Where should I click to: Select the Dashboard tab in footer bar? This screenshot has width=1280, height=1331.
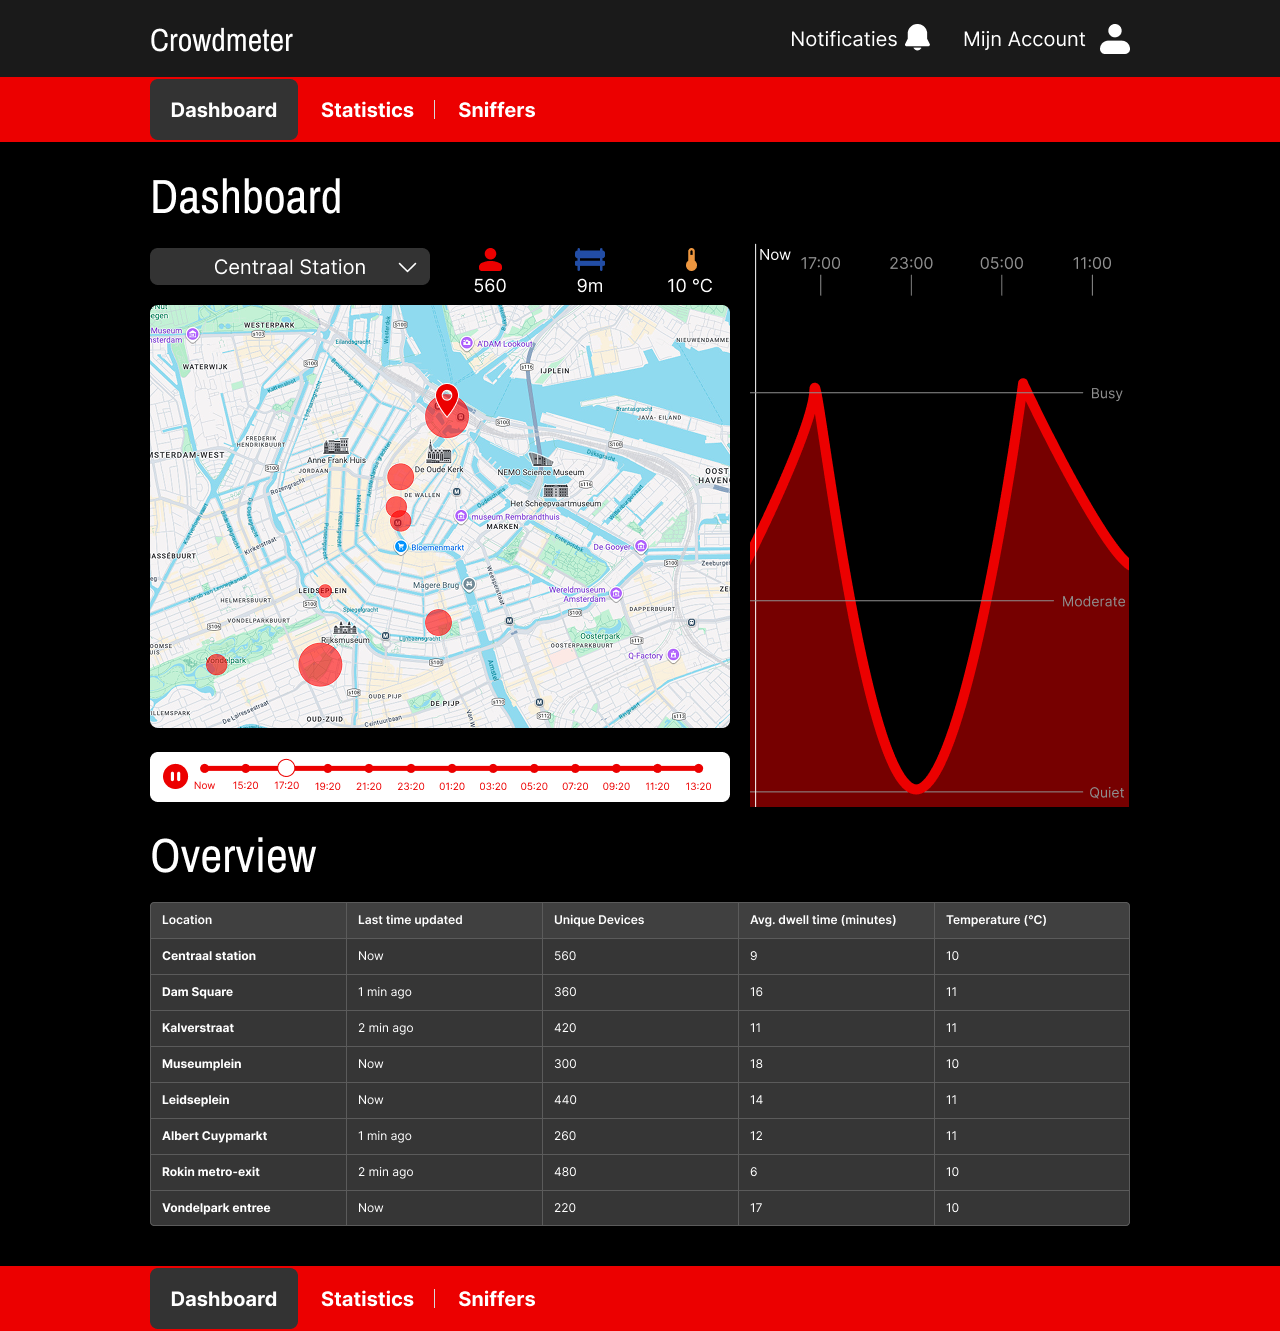[224, 1298]
